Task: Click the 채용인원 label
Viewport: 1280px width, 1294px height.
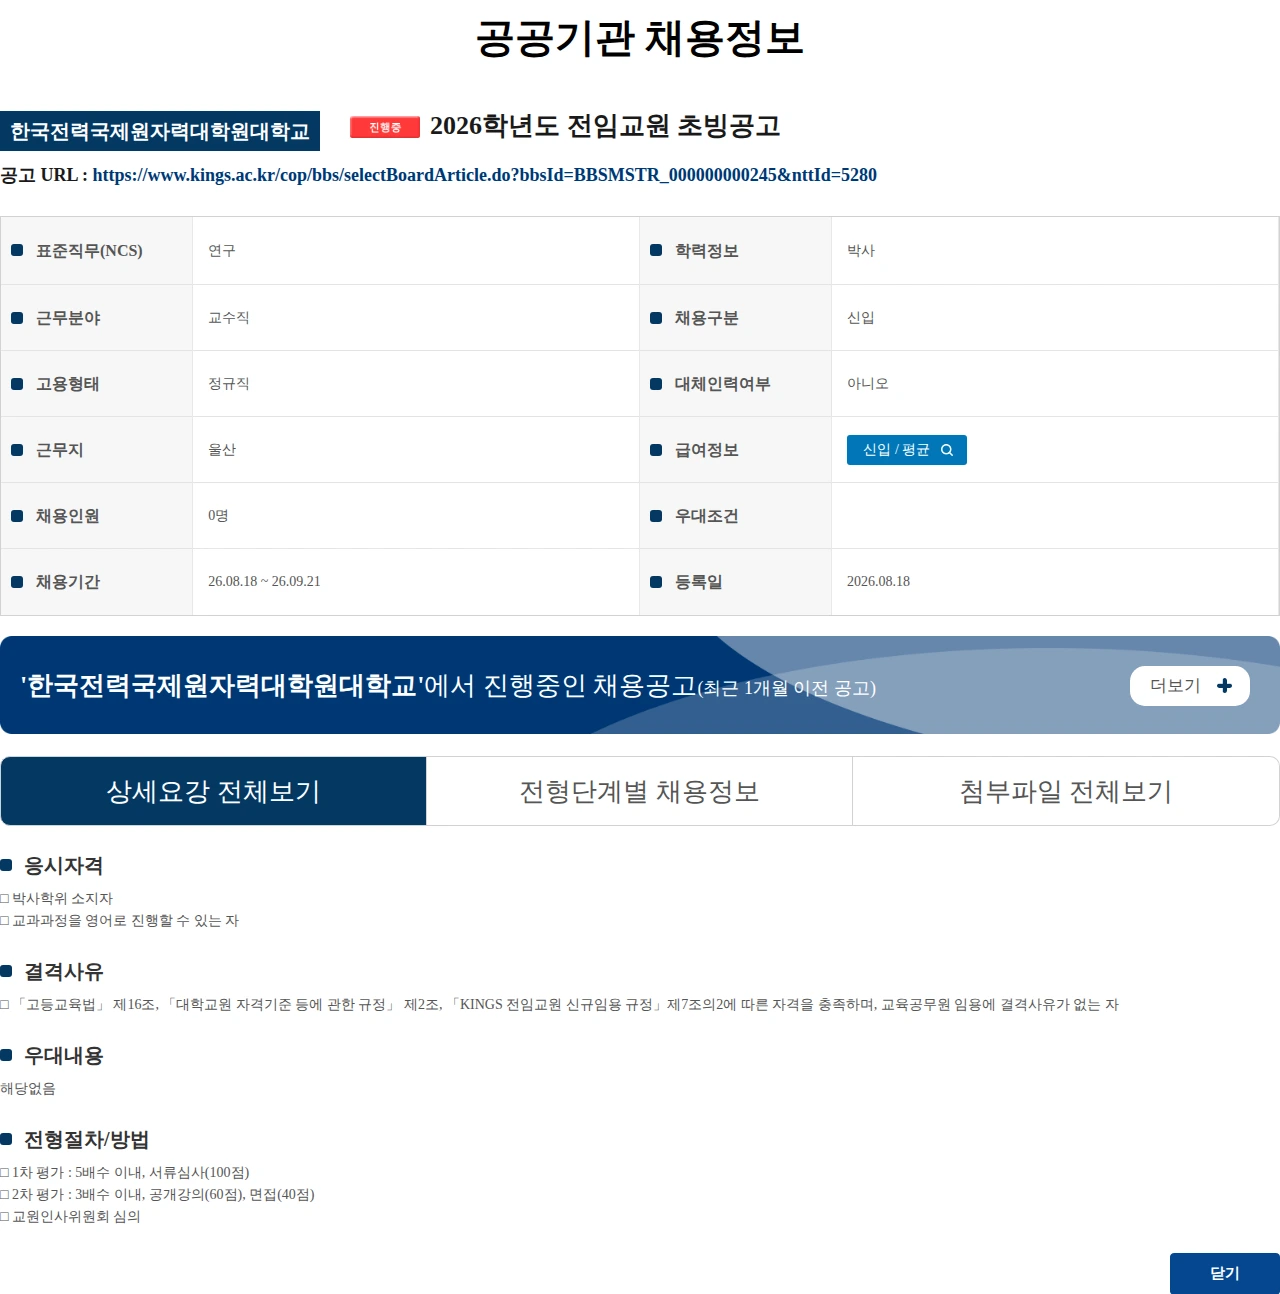Action: [67, 516]
